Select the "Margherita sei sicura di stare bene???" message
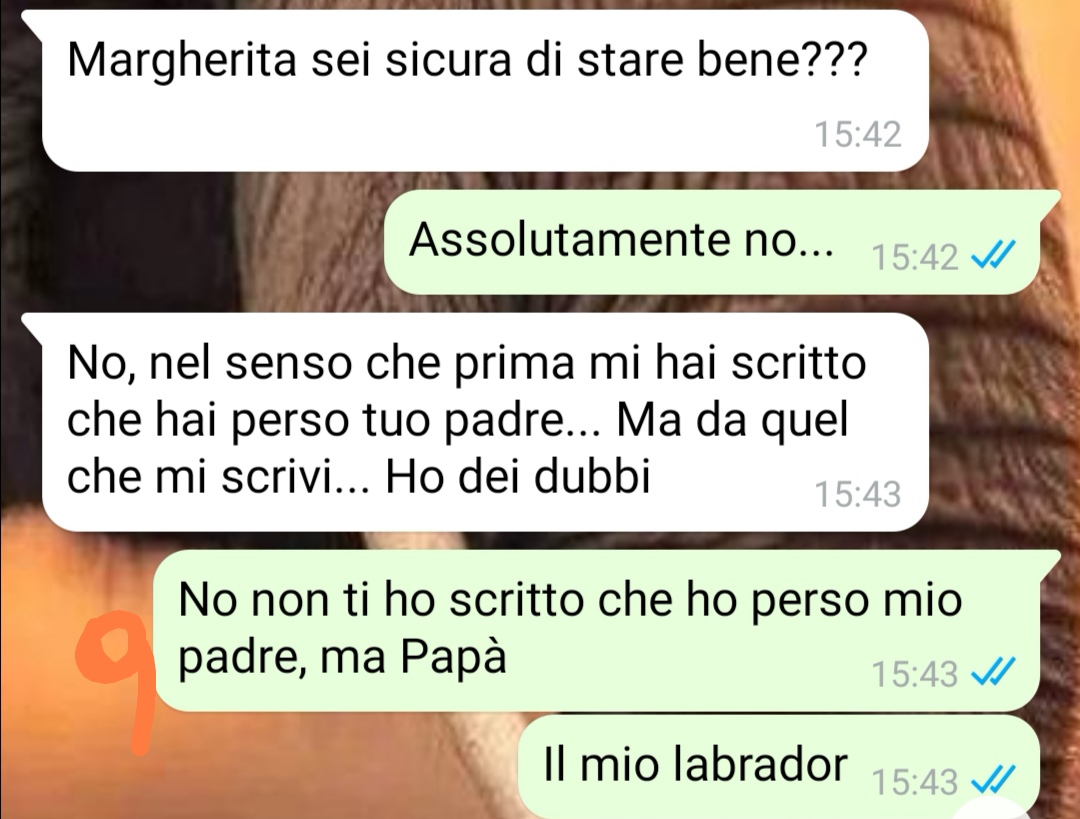 (485, 90)
